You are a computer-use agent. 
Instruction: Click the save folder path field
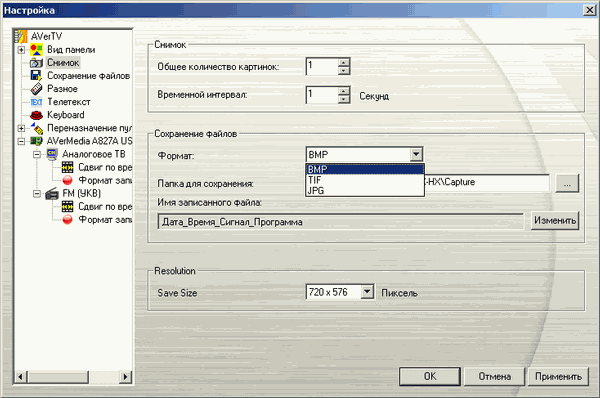(487, 183)
